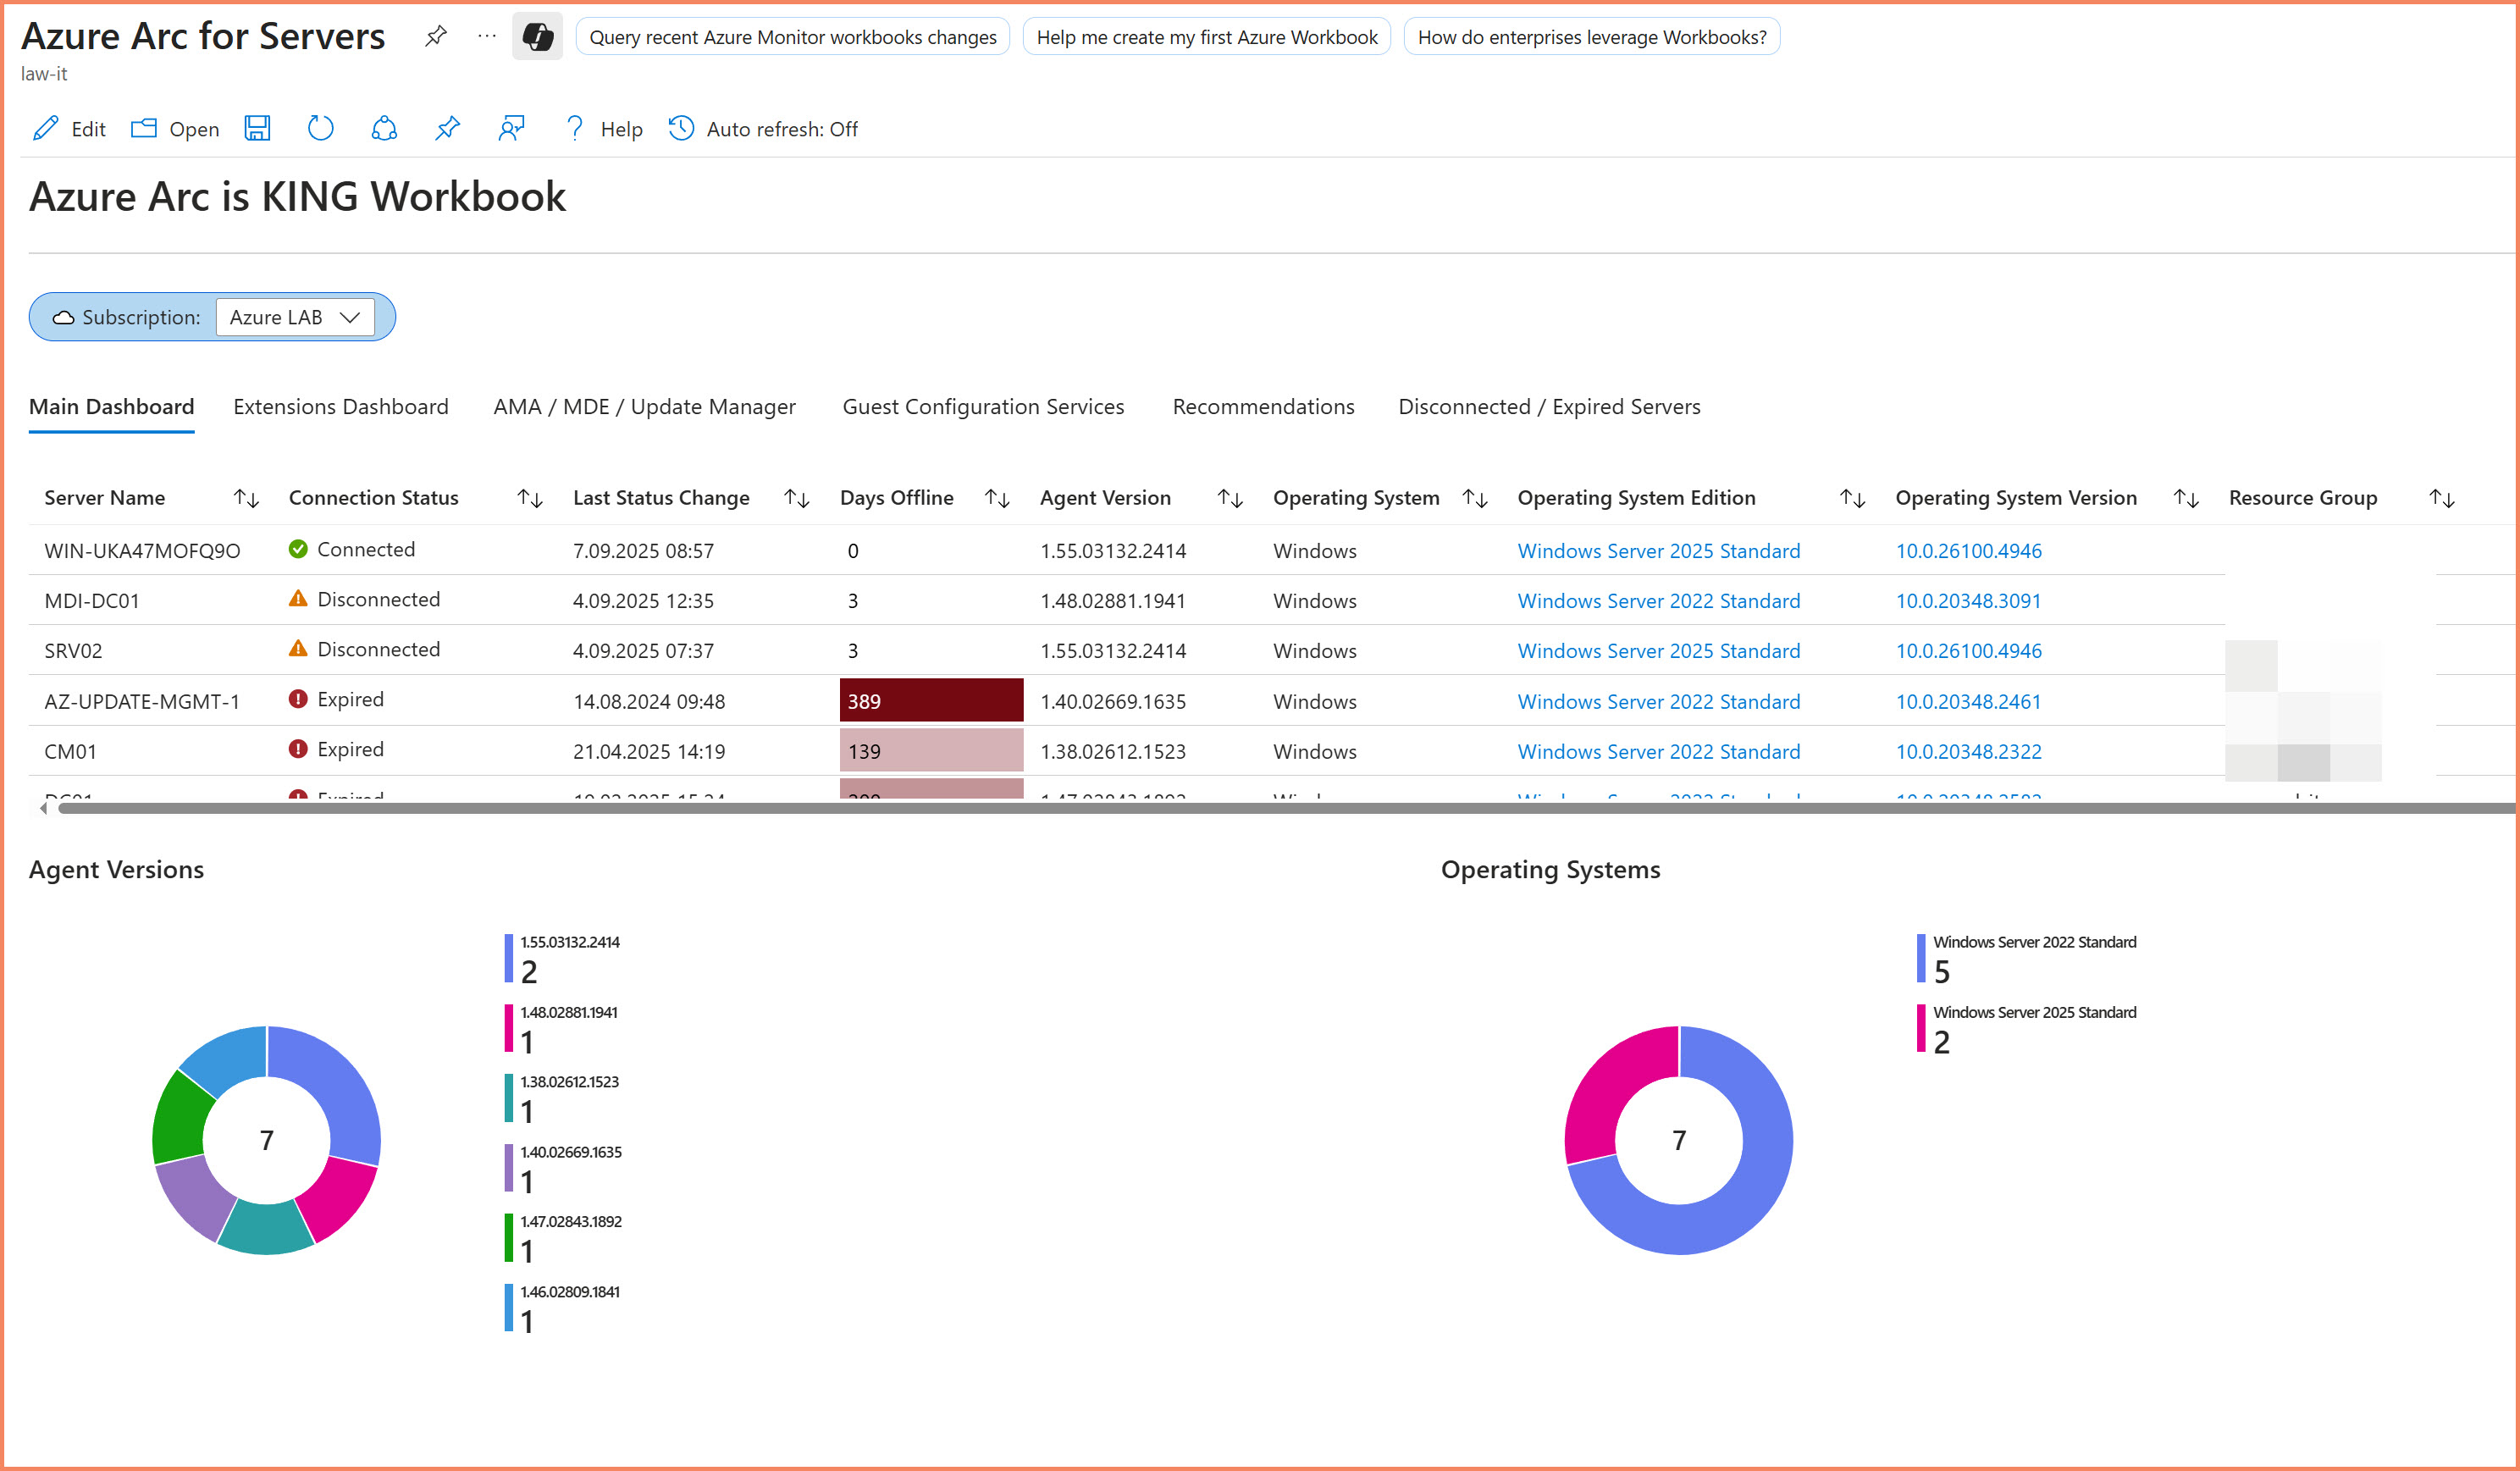The height and width of the screenshot is (1471, 2520).
Task: Sort by Last Status Change column arrows
Action: (797, 498)
